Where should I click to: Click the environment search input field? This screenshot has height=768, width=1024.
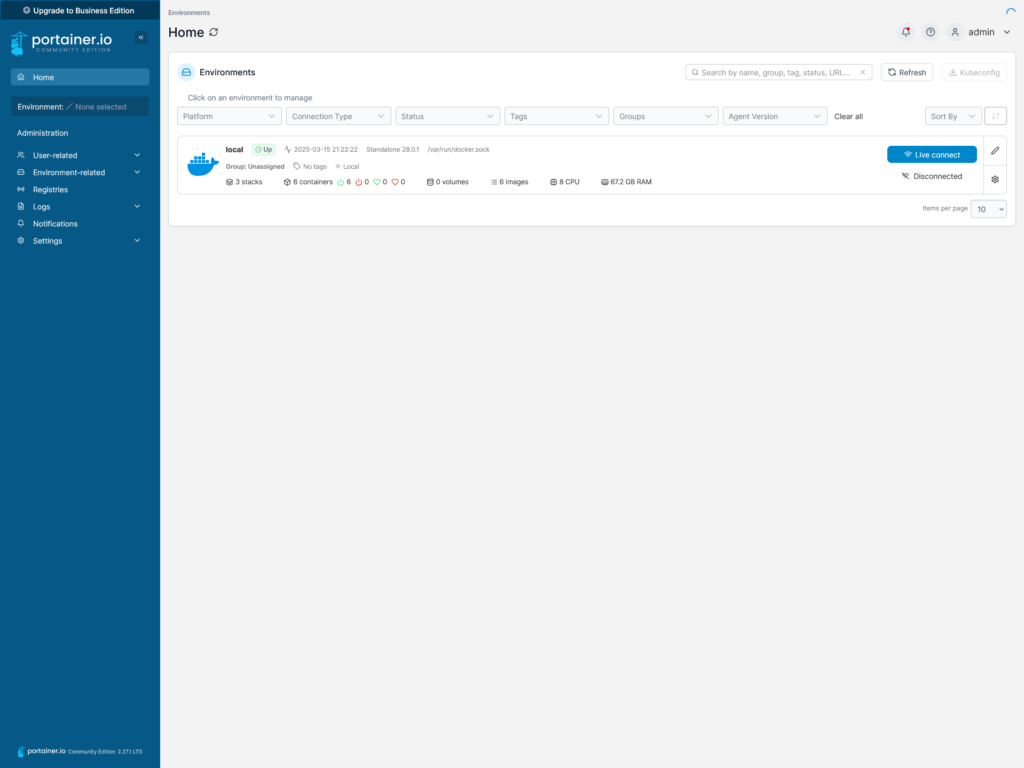775,72
